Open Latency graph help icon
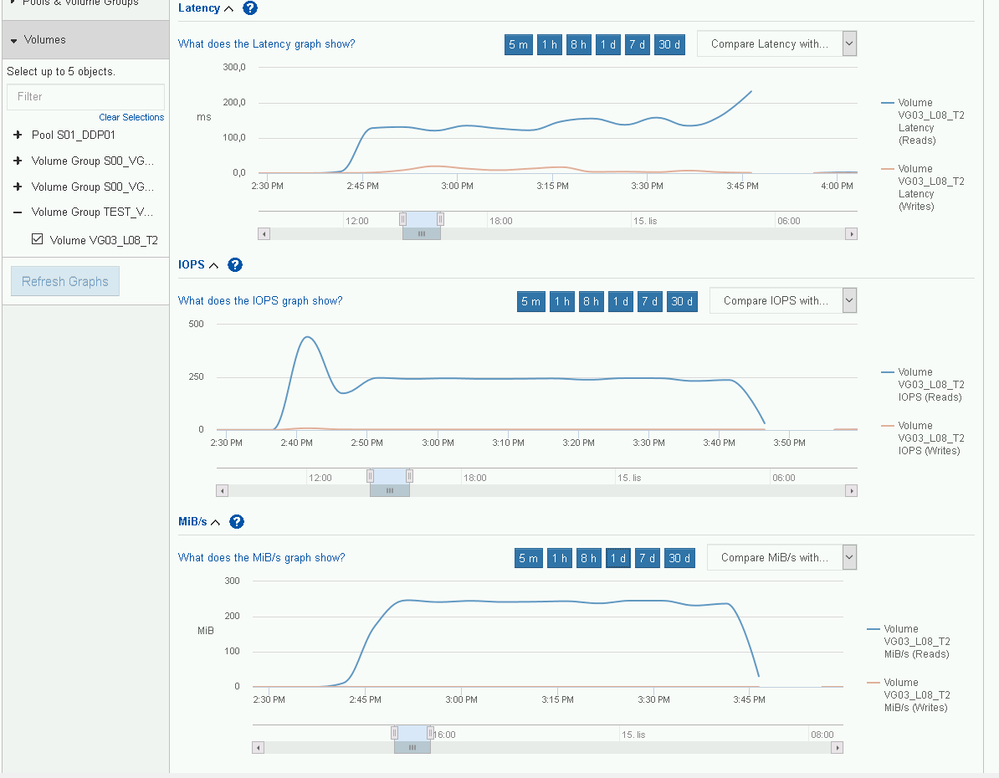Viewport: 999px width, 778px height. pos(249,8)
